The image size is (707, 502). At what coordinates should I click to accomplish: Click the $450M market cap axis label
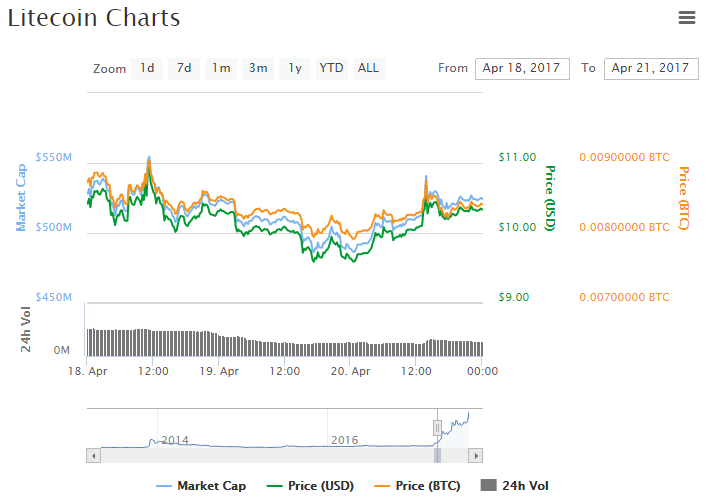point(54,297)
